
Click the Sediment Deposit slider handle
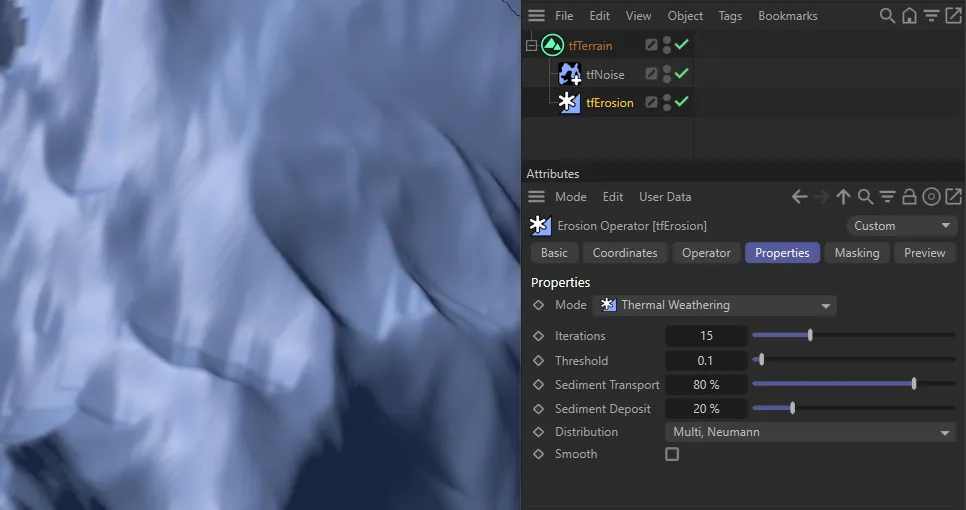pos(792,408)
